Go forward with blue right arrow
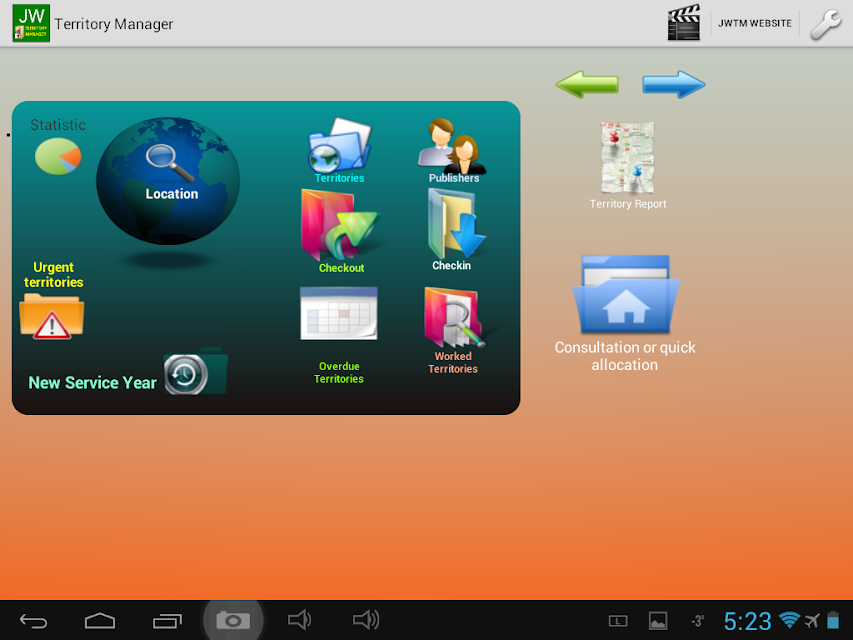Image resolution: width=853 pixels, height=640 pixels. click(673, 84)
